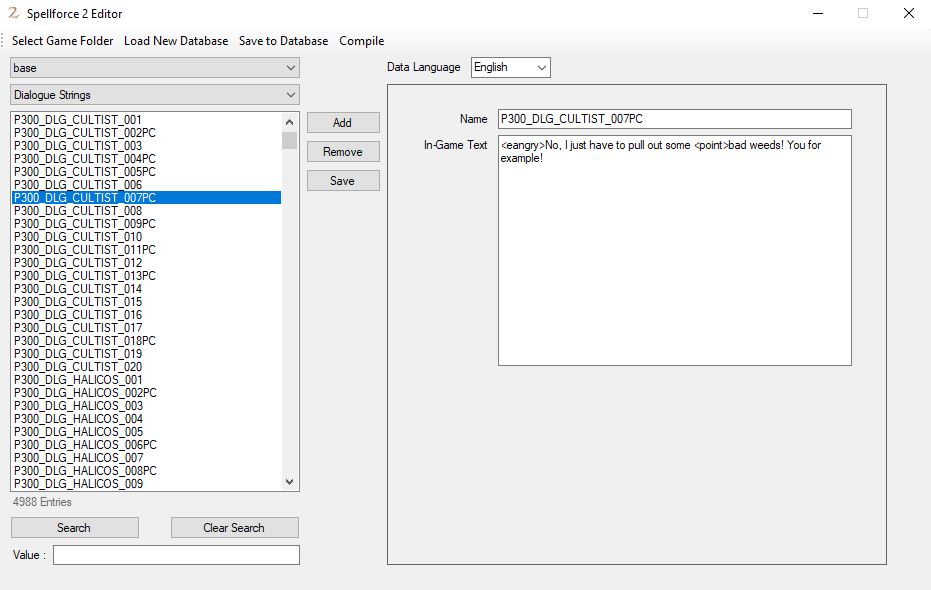Viewport: 931px width, 590px height.
Task: Select entry P300_DLG_CULTIST_009PC
Action: pyautogui.click(x=146, y=224)
